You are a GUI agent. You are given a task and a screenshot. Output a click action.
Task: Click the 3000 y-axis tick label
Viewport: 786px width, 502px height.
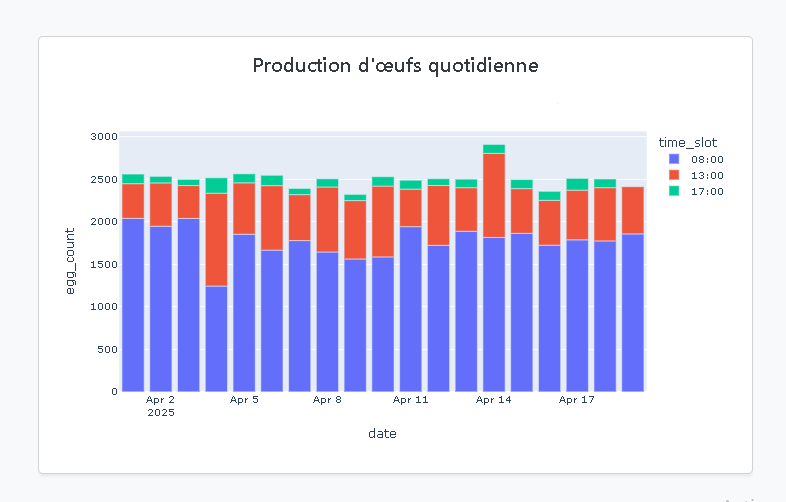[x=103, y=136]
